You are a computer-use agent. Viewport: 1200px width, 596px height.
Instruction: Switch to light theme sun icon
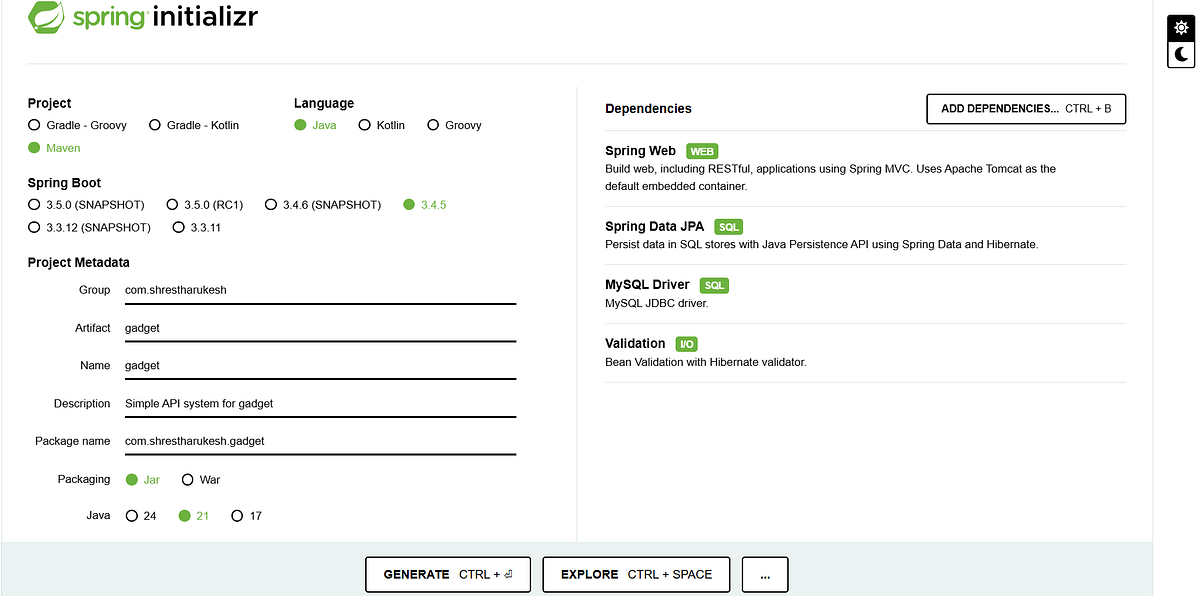coord(1181,29)
